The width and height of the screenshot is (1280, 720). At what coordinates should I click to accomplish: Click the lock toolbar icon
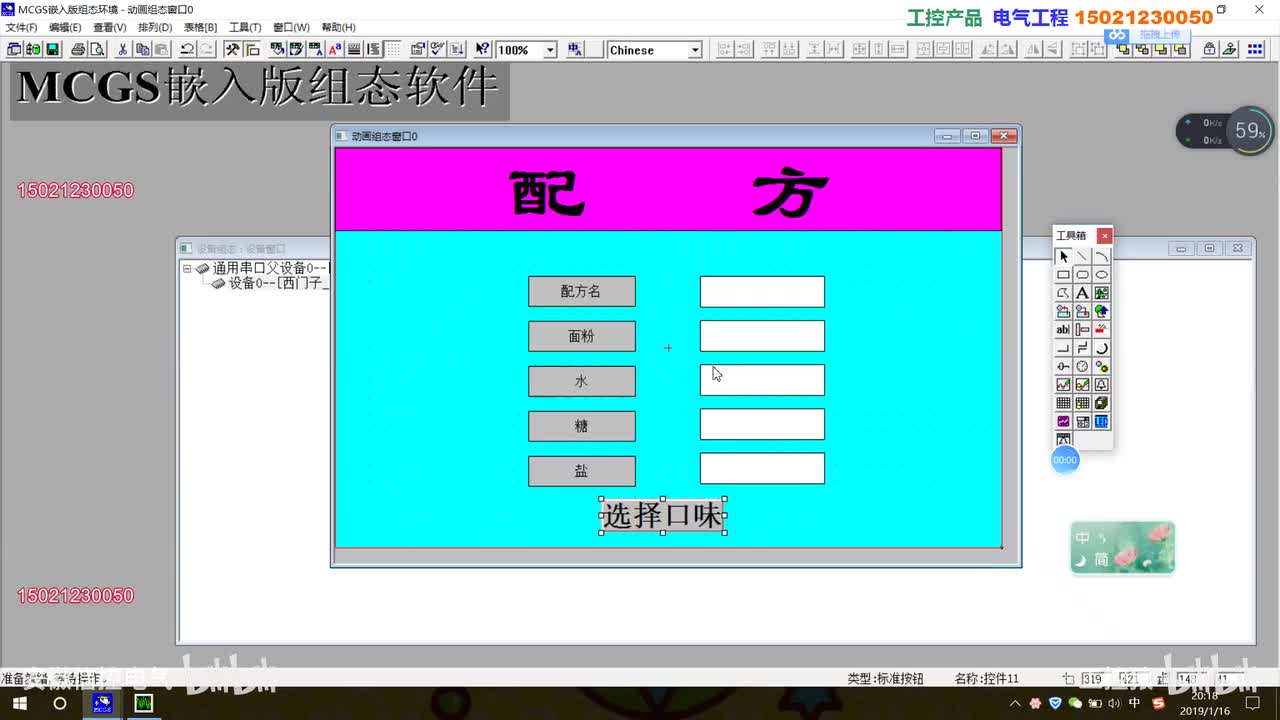point(1209,49)
